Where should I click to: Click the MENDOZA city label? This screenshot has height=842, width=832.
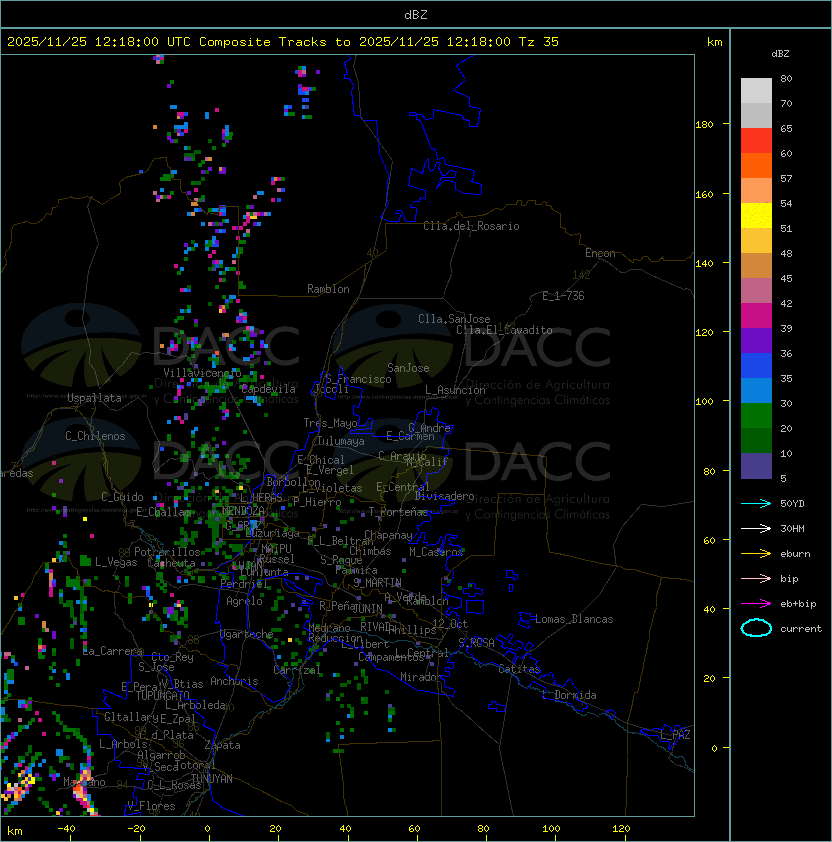[x=243, y=510]
